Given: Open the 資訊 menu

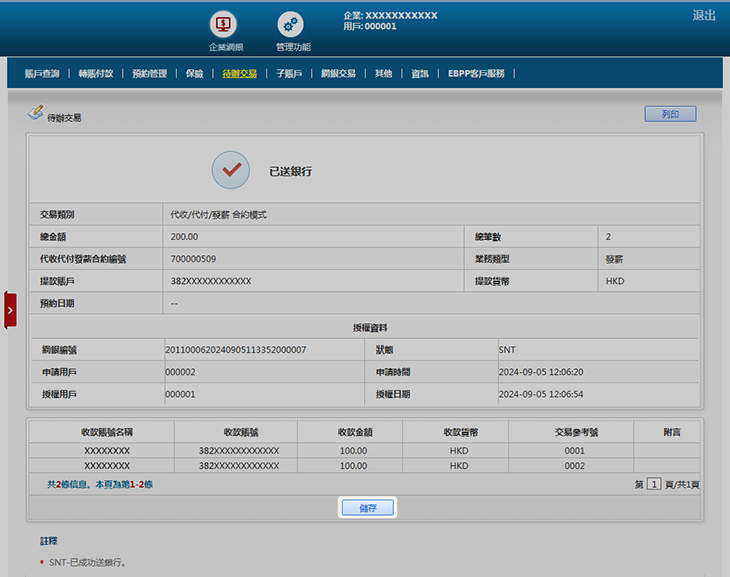Looking at the screenshot, I should [419, 73].
